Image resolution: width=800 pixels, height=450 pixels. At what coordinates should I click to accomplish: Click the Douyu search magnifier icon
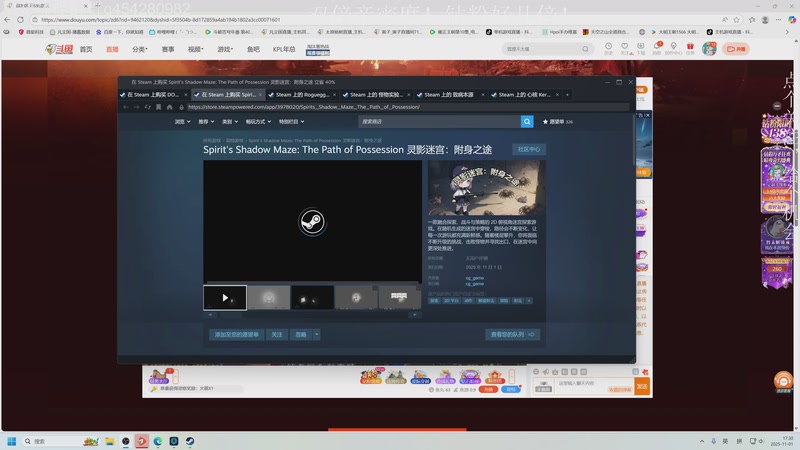pyautogui.click(x=585, y=49)
